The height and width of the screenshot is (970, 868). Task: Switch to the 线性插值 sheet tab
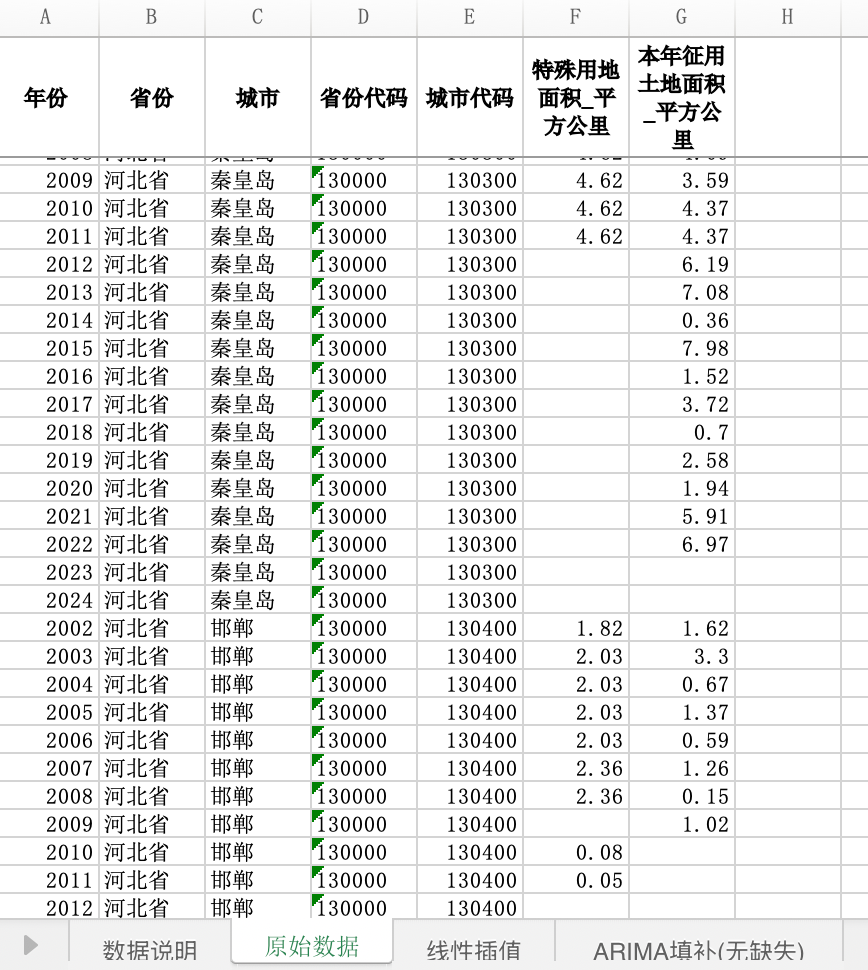click(474, 948)
